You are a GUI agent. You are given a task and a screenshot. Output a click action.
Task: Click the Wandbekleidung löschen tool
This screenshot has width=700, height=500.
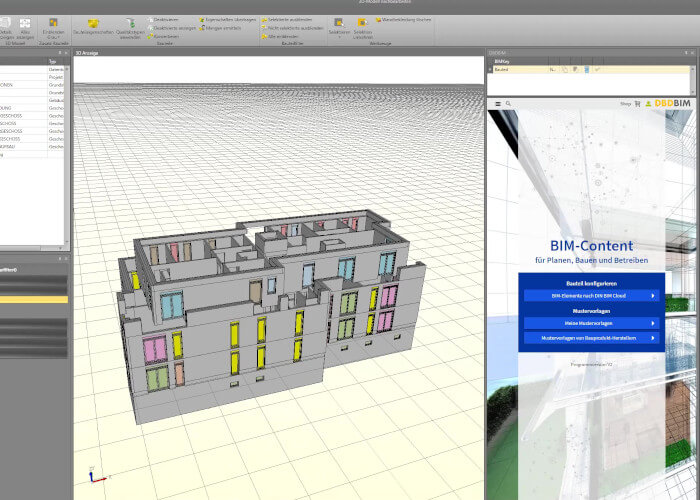[x=405, y=19]
